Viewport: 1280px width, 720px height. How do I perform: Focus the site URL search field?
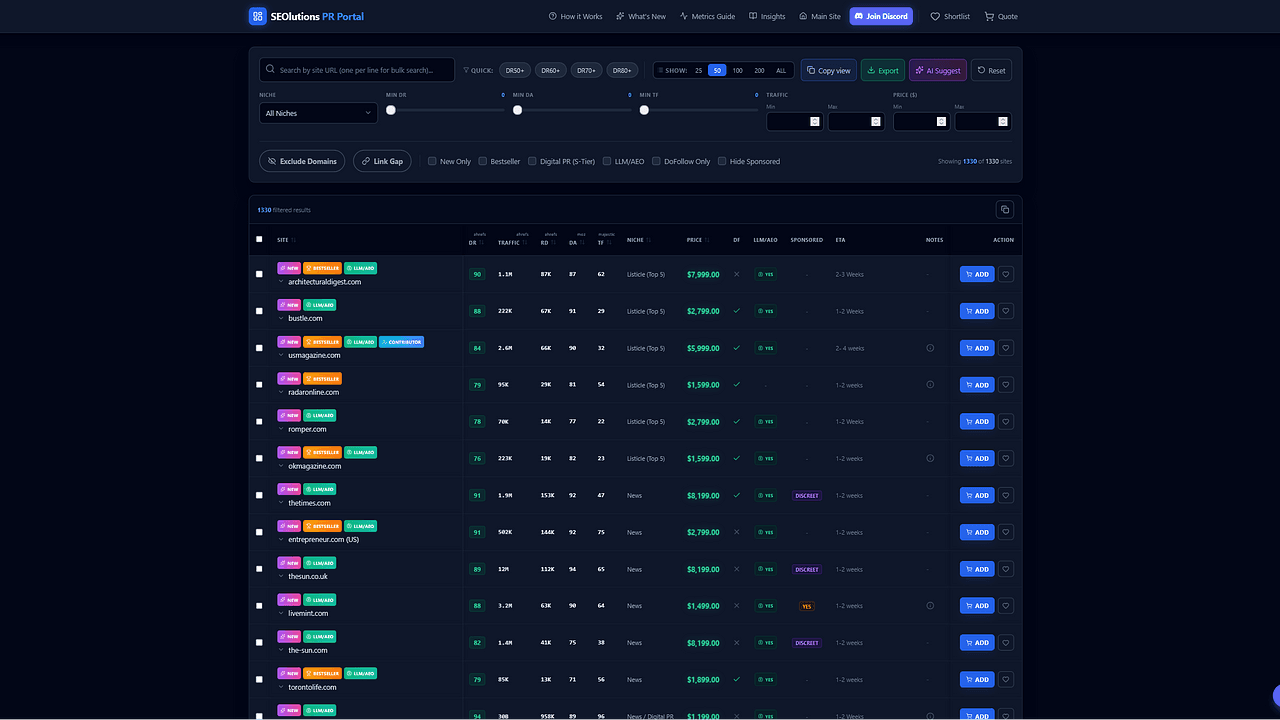point(356,70)
